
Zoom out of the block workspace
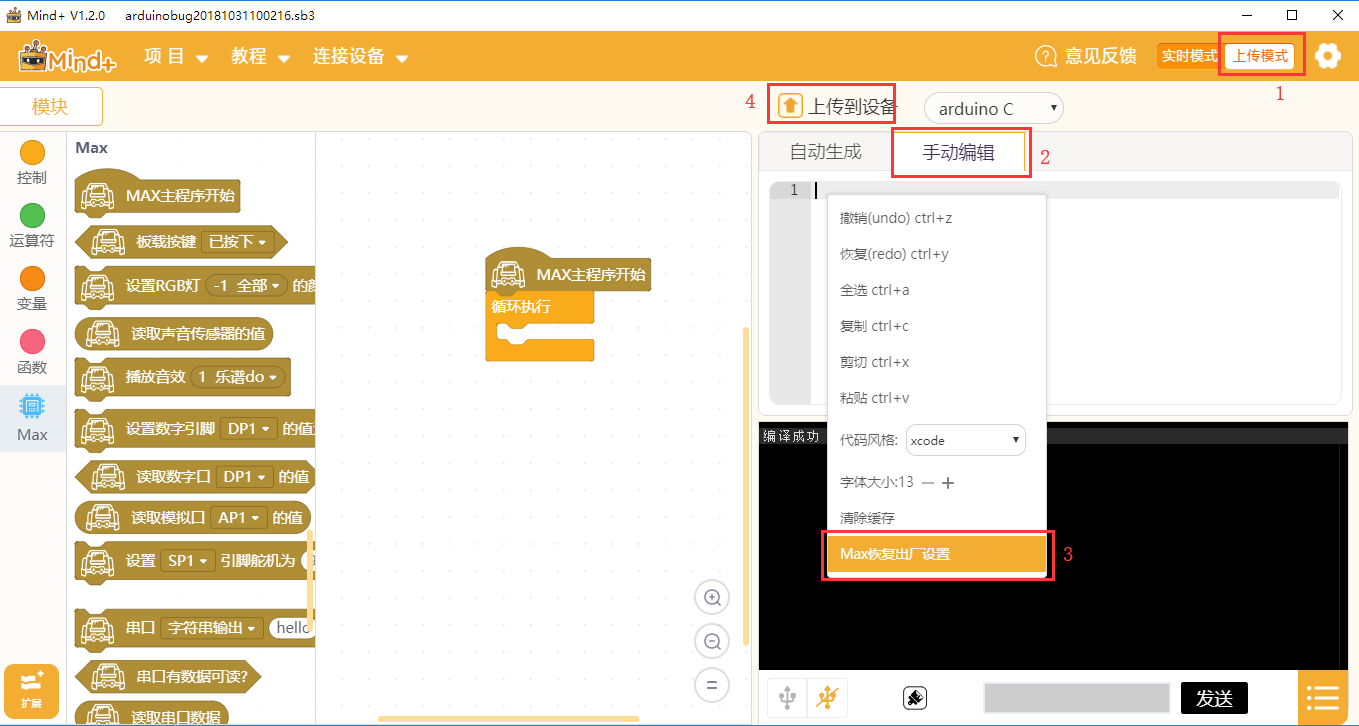[x=712, y=641]
